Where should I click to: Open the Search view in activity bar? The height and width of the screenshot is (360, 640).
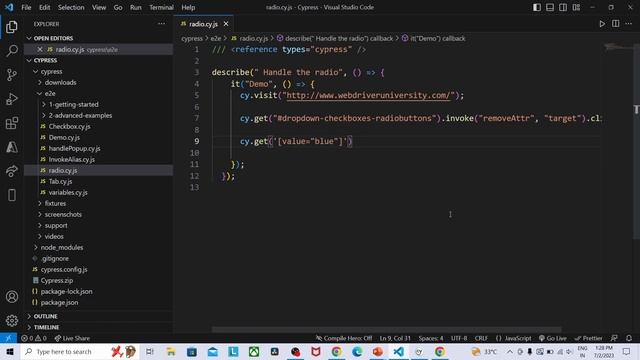[12, 51]
